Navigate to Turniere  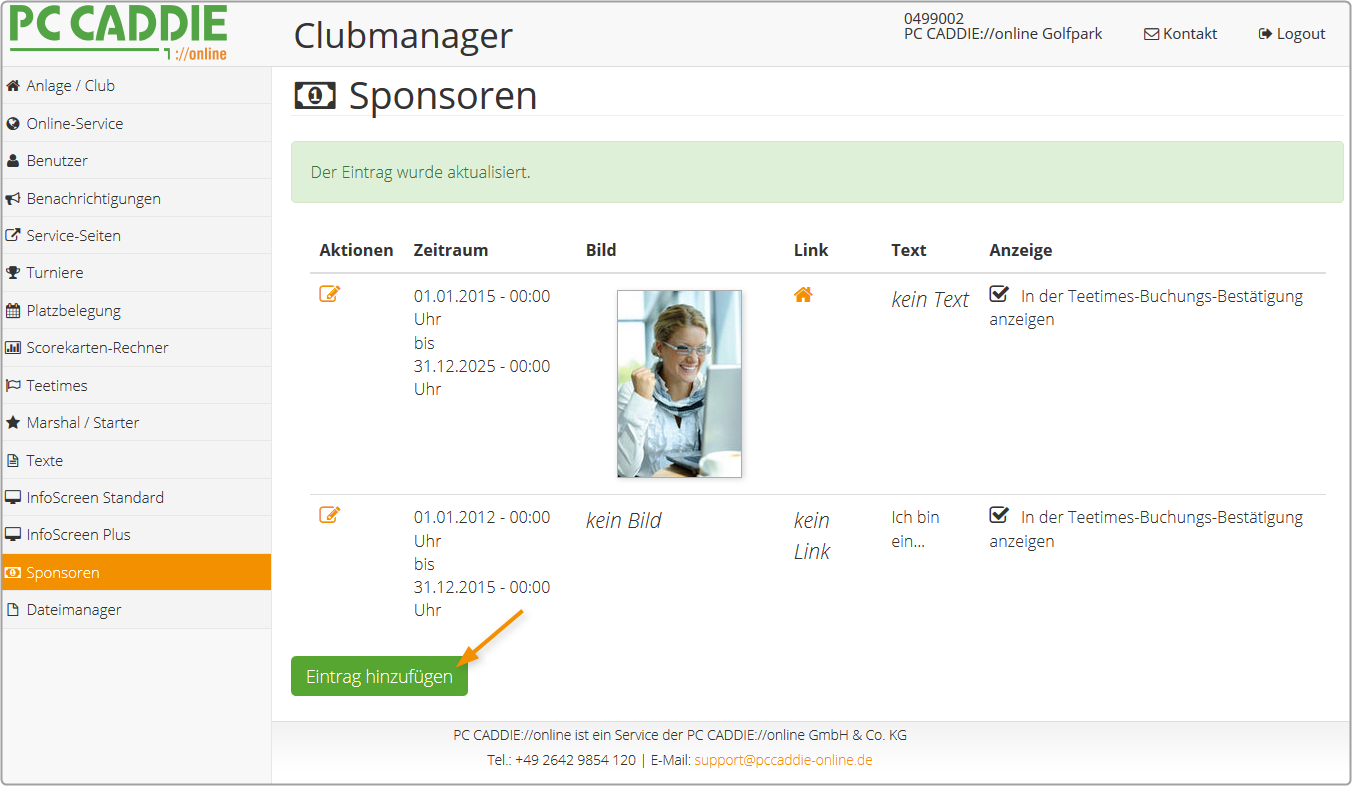click(x=136, y=273)
